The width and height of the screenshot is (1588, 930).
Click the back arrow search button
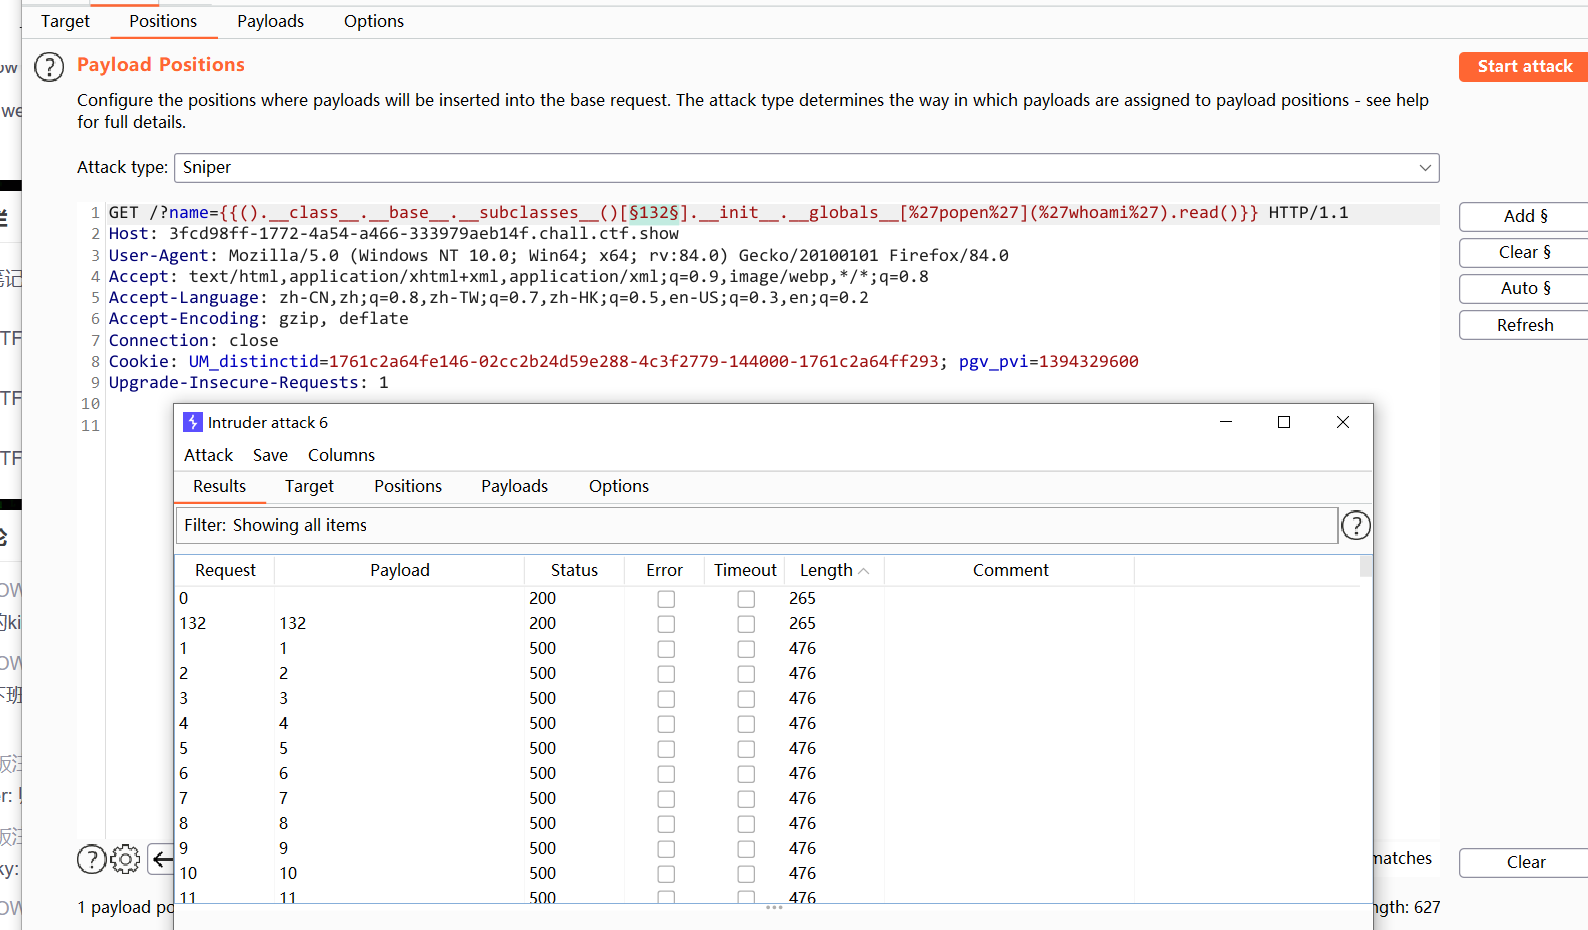[x=161, y=859]
